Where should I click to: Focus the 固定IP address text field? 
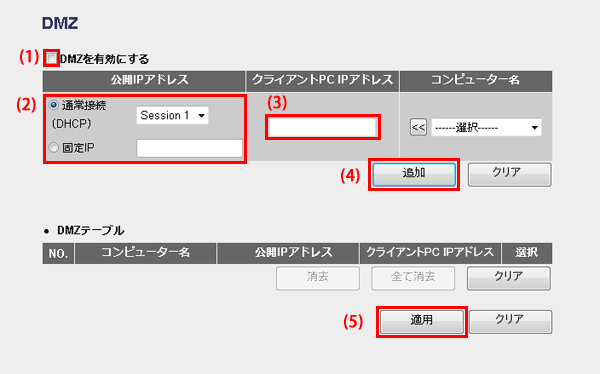pos(189,148)
